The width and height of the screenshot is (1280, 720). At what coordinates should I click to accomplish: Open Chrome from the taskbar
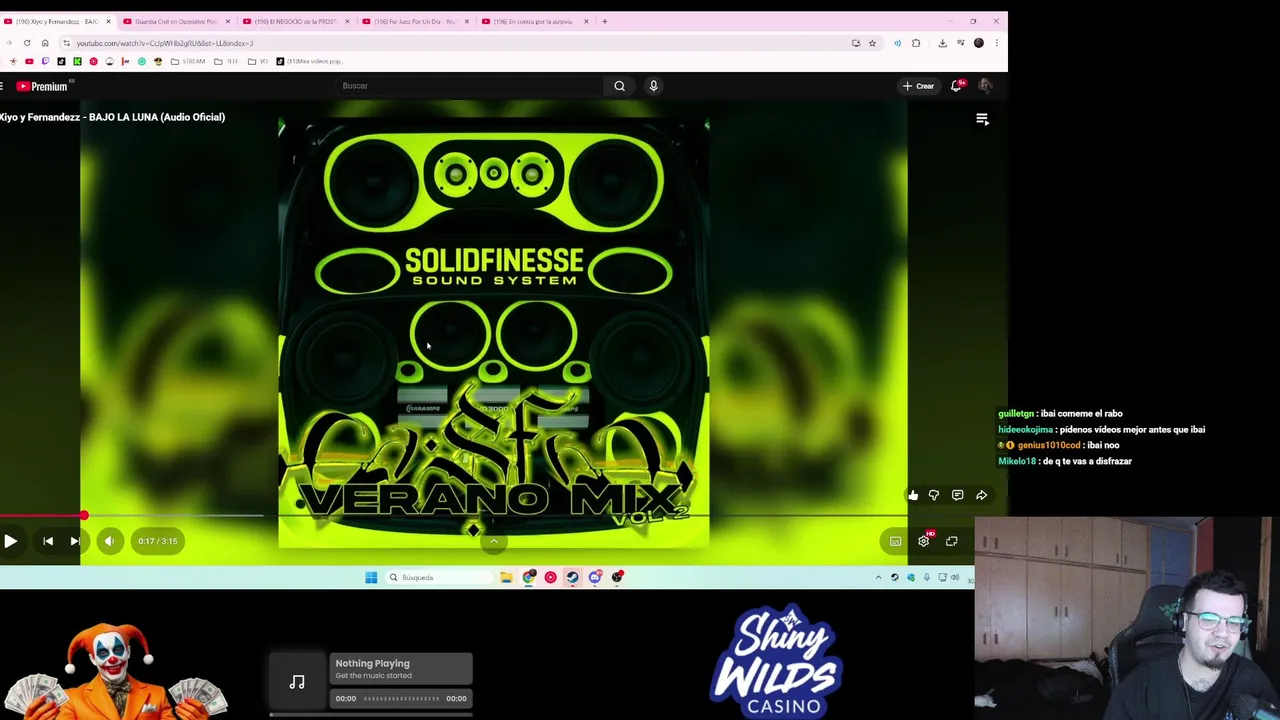[528, 577]
